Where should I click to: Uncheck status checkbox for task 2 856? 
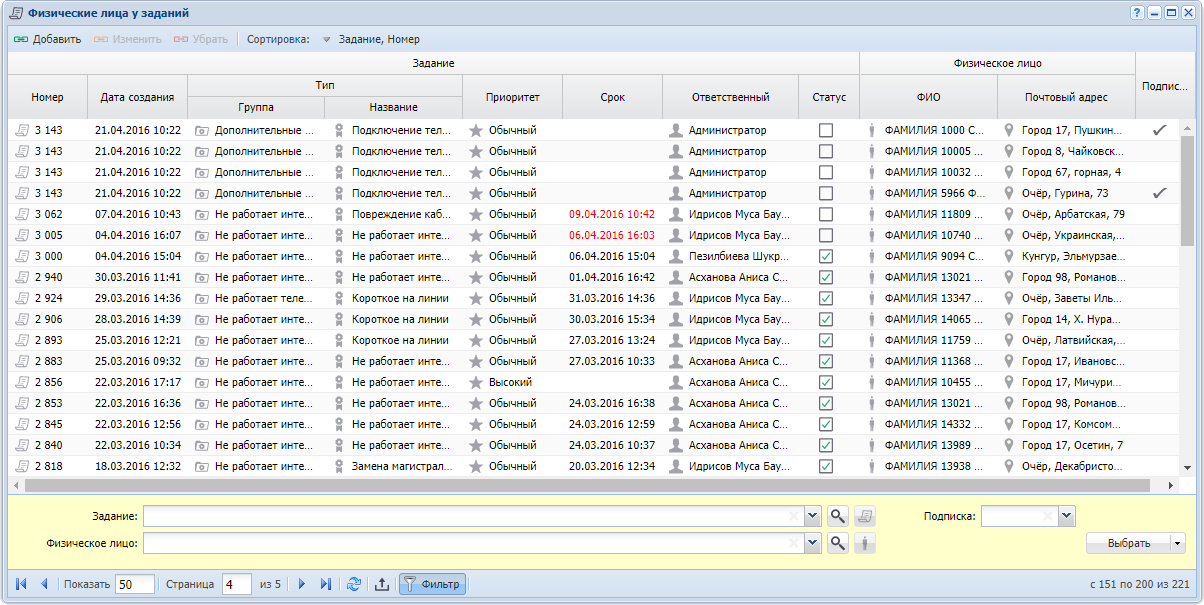tap(826, 382)
